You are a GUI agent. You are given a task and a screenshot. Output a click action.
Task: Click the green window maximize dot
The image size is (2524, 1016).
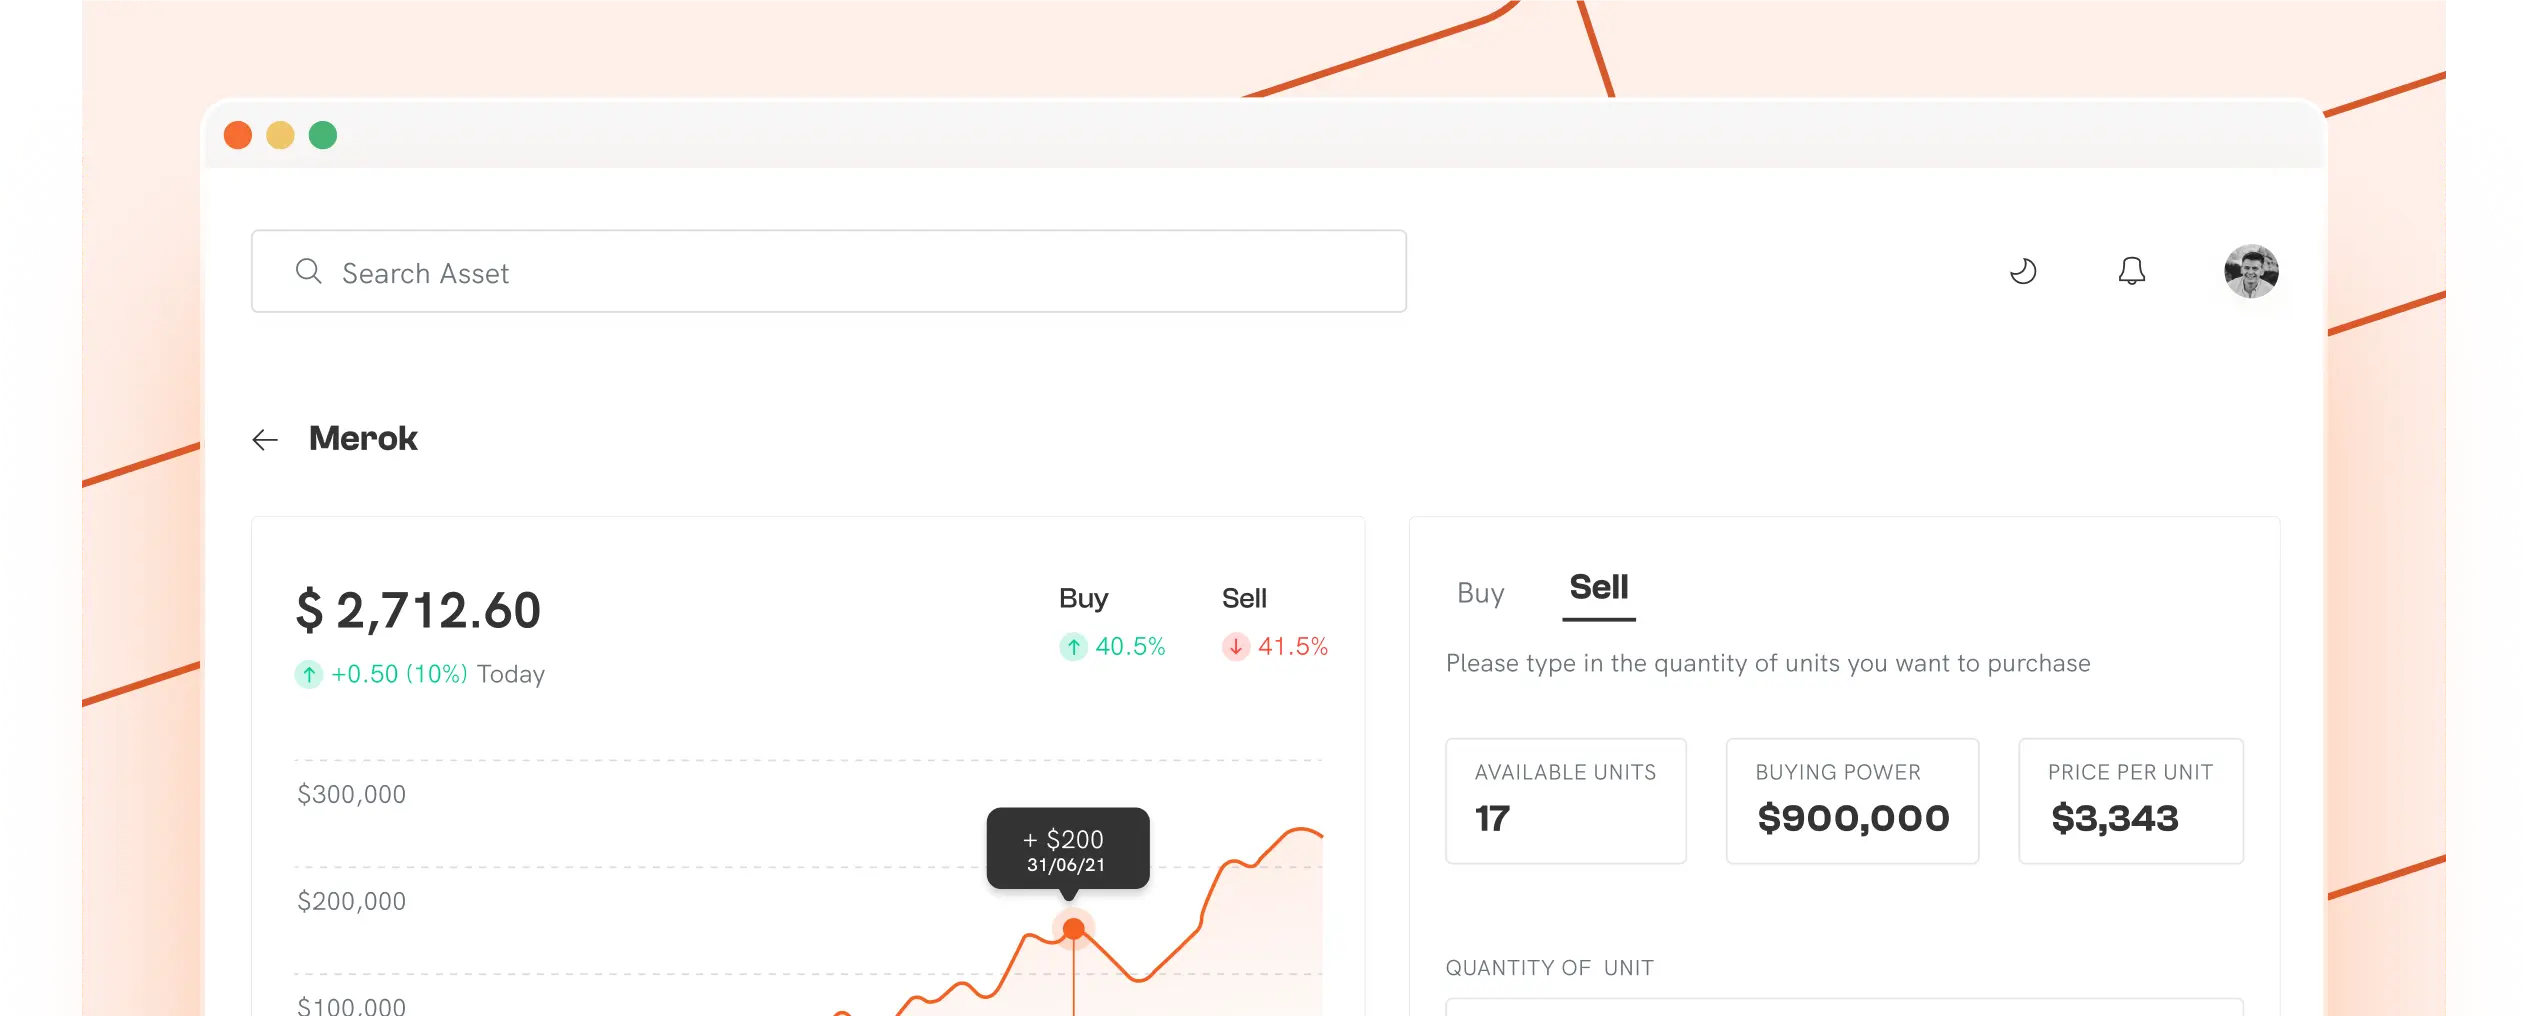[323, 135]
